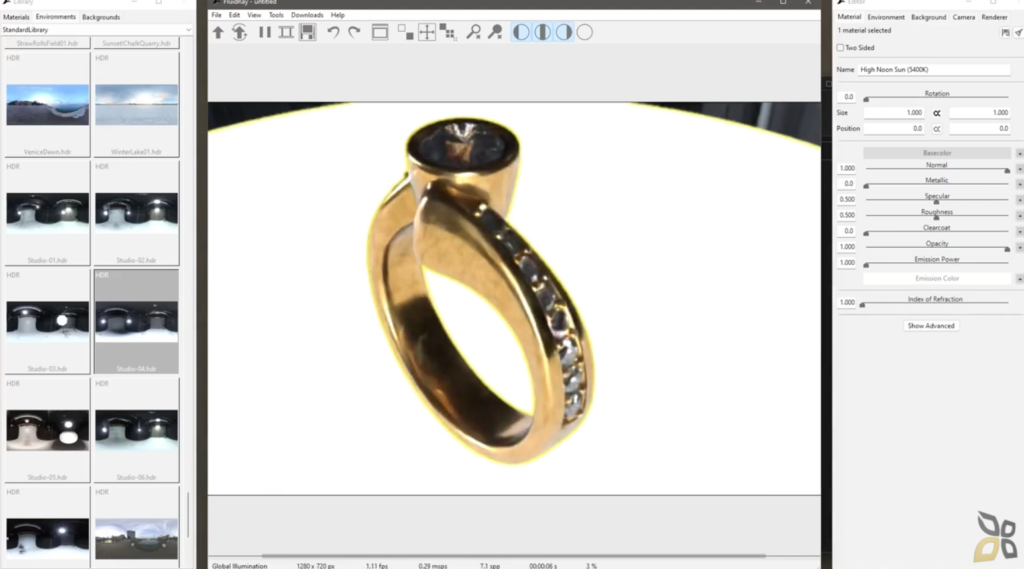Switch to the Environments tab in Library
Viewport: 1024px width, 569px height.
[56, 17]
